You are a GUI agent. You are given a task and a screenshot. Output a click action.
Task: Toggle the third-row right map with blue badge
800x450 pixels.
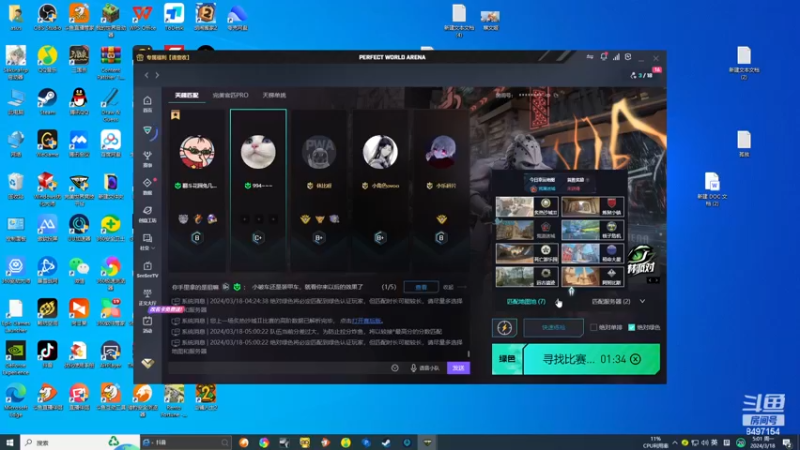click(x=592, y=254)
